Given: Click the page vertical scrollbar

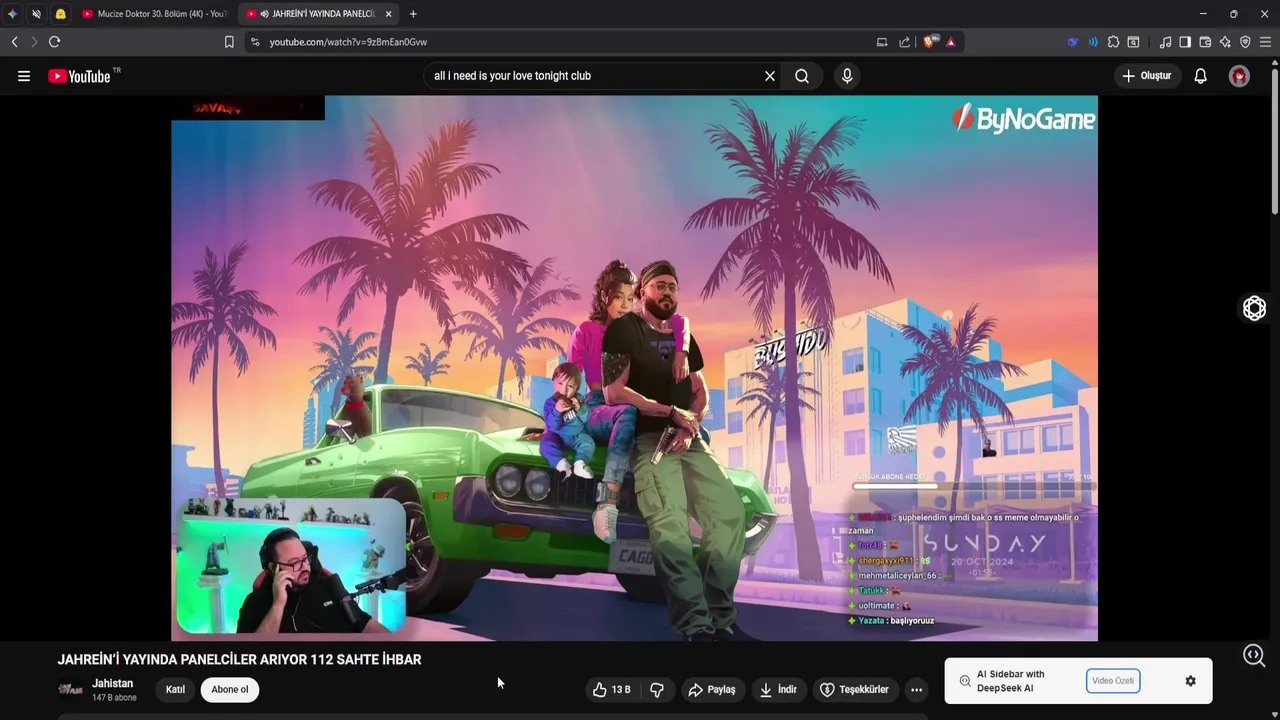Looking at the screenshot, I should 1275,140.
